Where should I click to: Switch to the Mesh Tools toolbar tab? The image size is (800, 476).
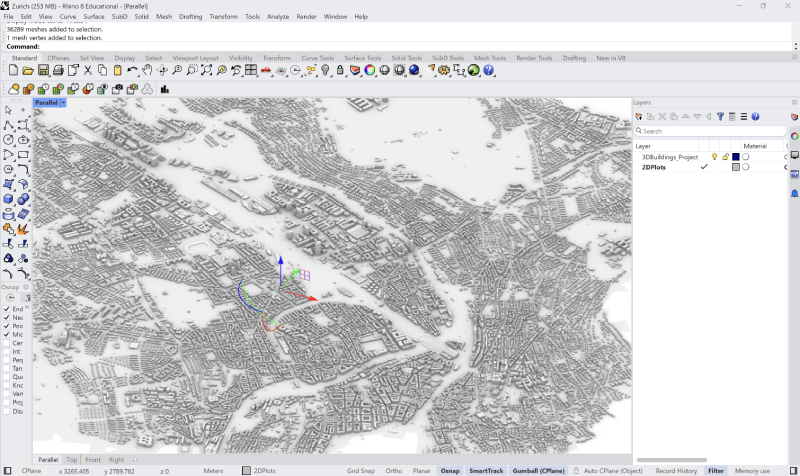tap(490, 58)
